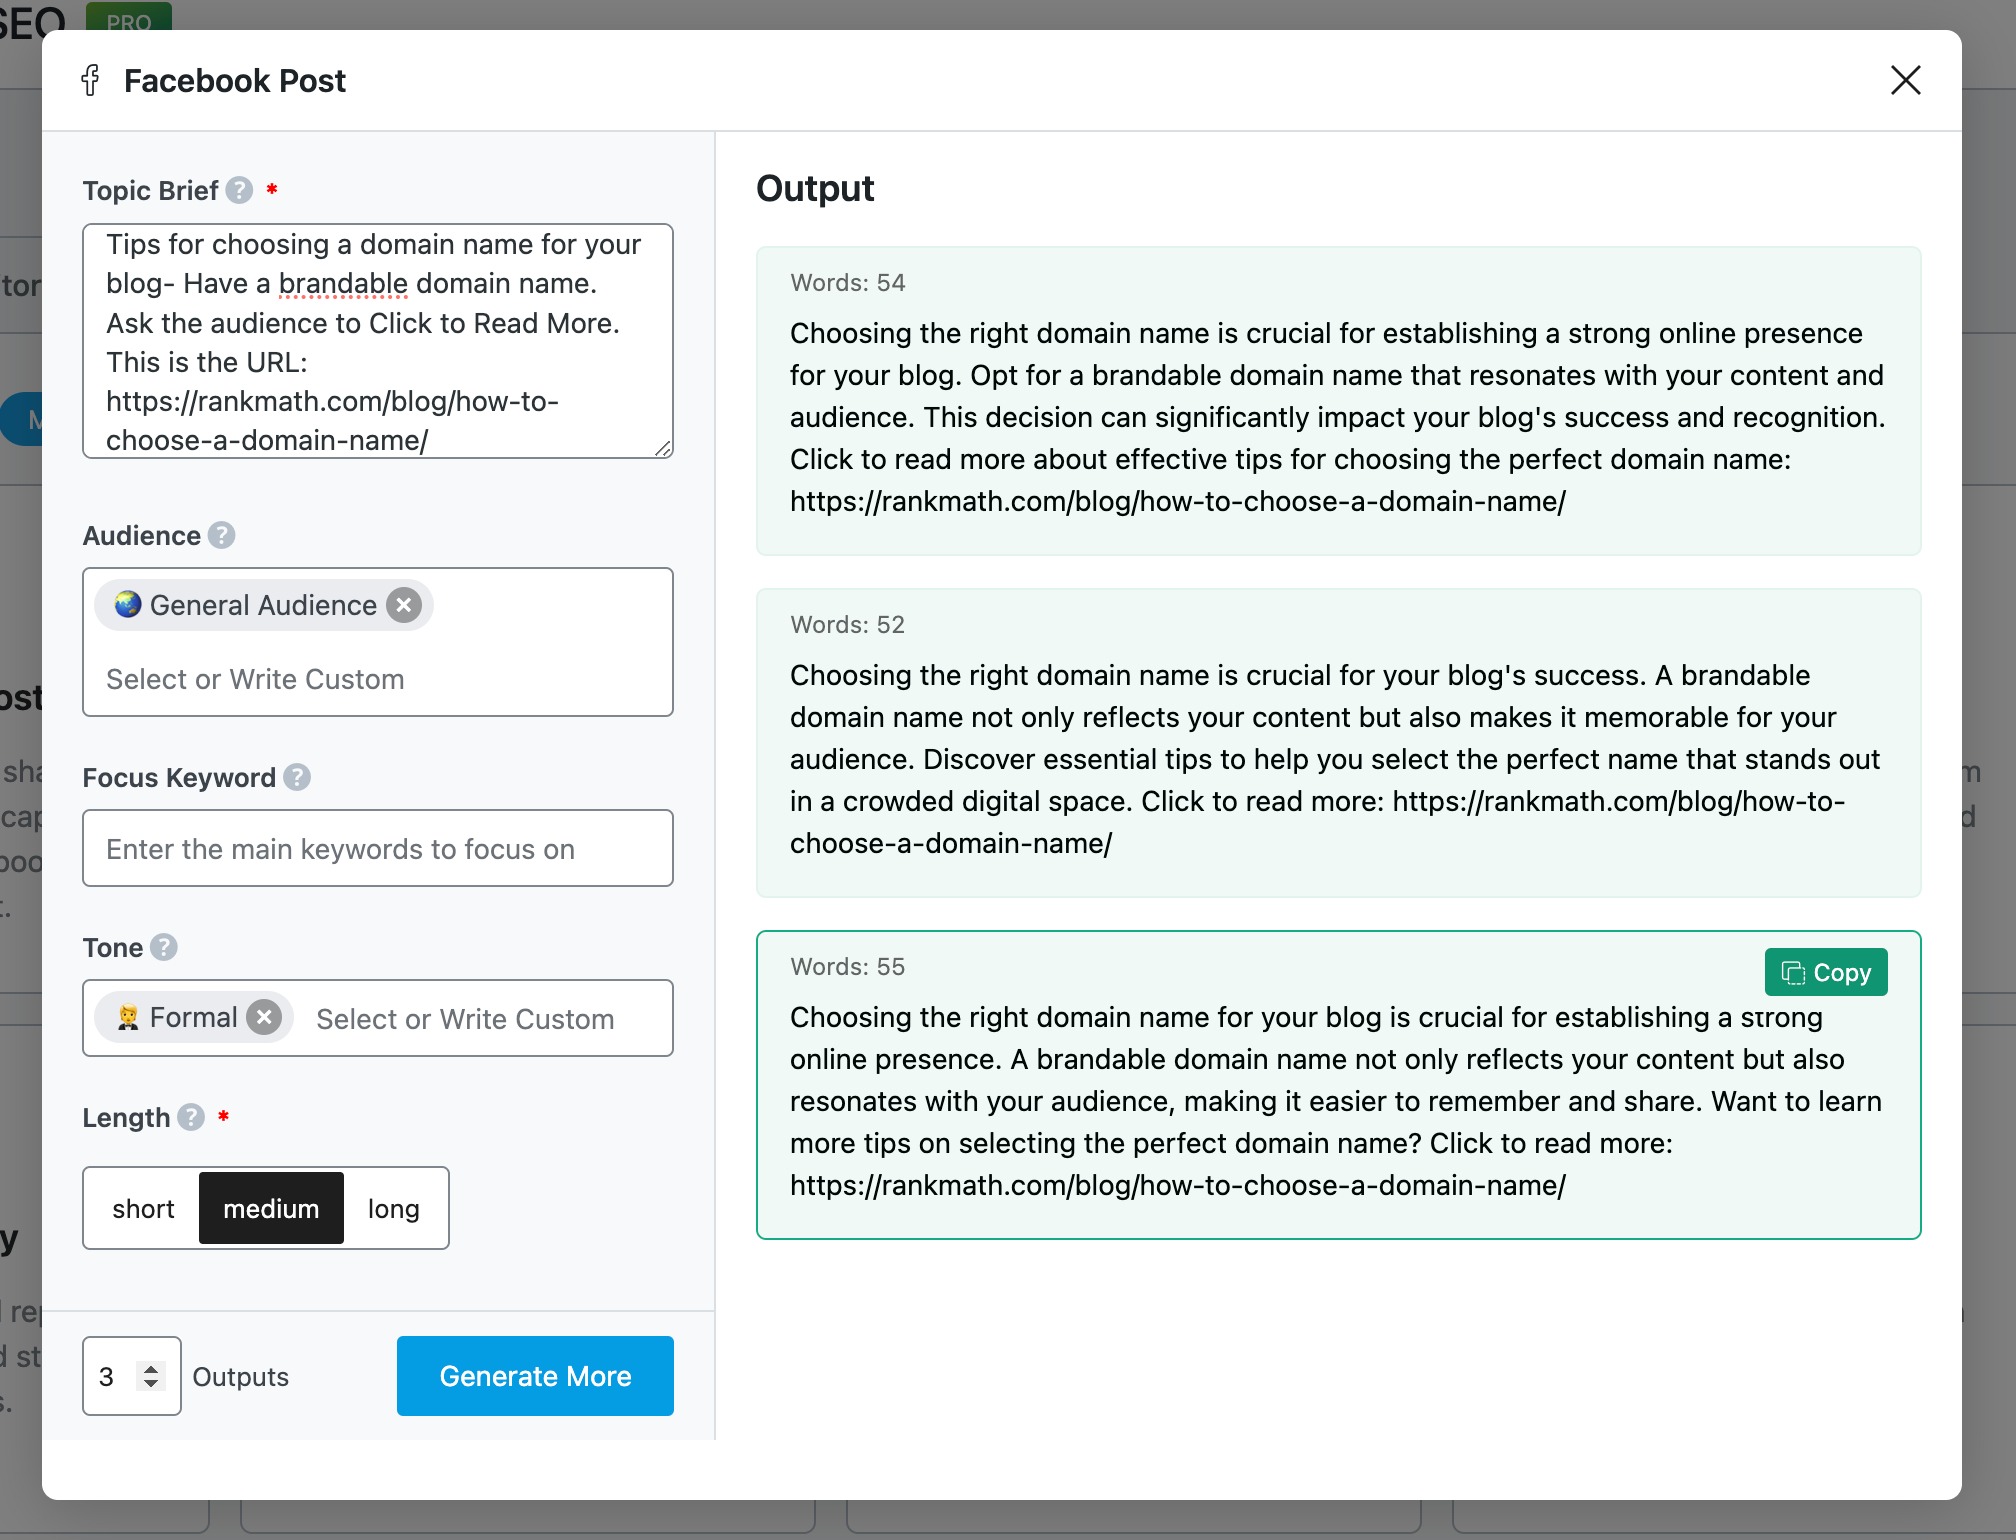Viewport: 2016px width, 1540px height.
Task: Open the Audience help tooltip icon
Action: 222,535
